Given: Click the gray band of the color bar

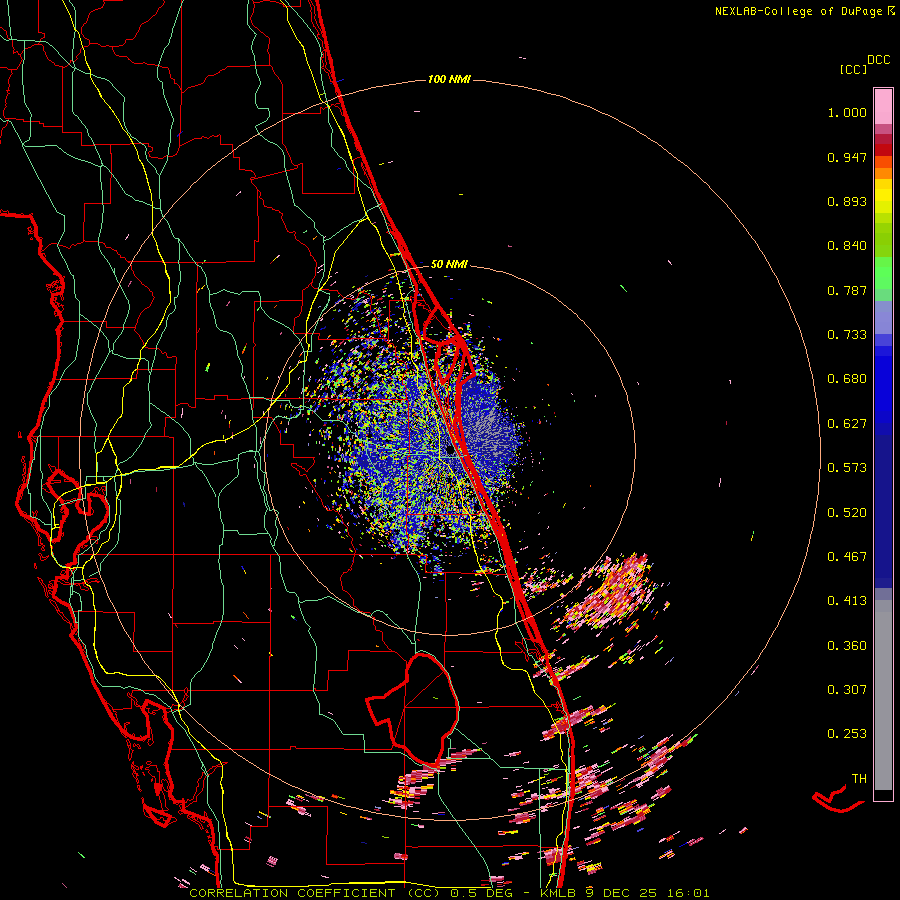Looking at the screenshot, I should click(883, 695).
